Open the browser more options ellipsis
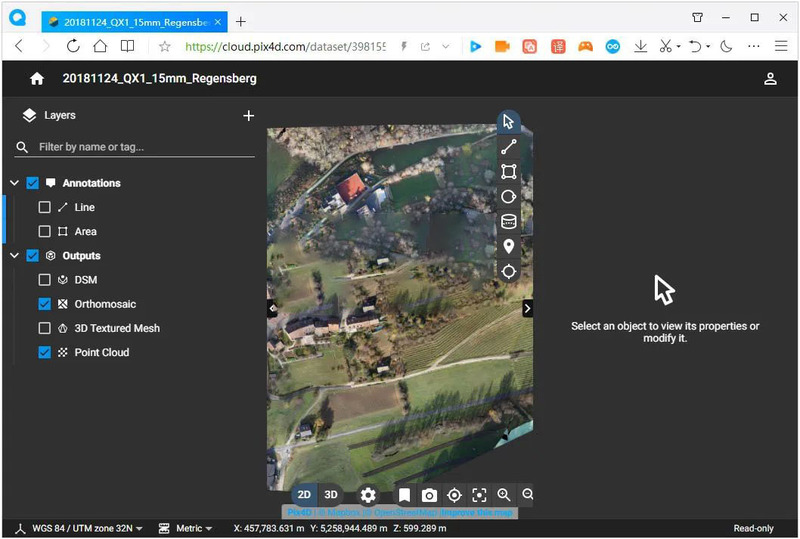Screen dimensions: 800x539 pyautogui.click(x=753, y=46)
